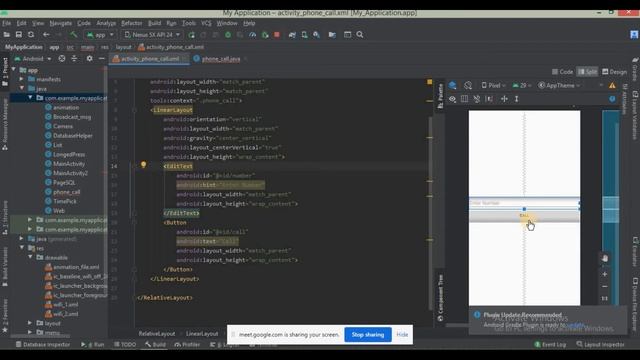Select the activity_phone_call.xml editor tab
This screenshot has width=640, height=360.
click(150, 59)
